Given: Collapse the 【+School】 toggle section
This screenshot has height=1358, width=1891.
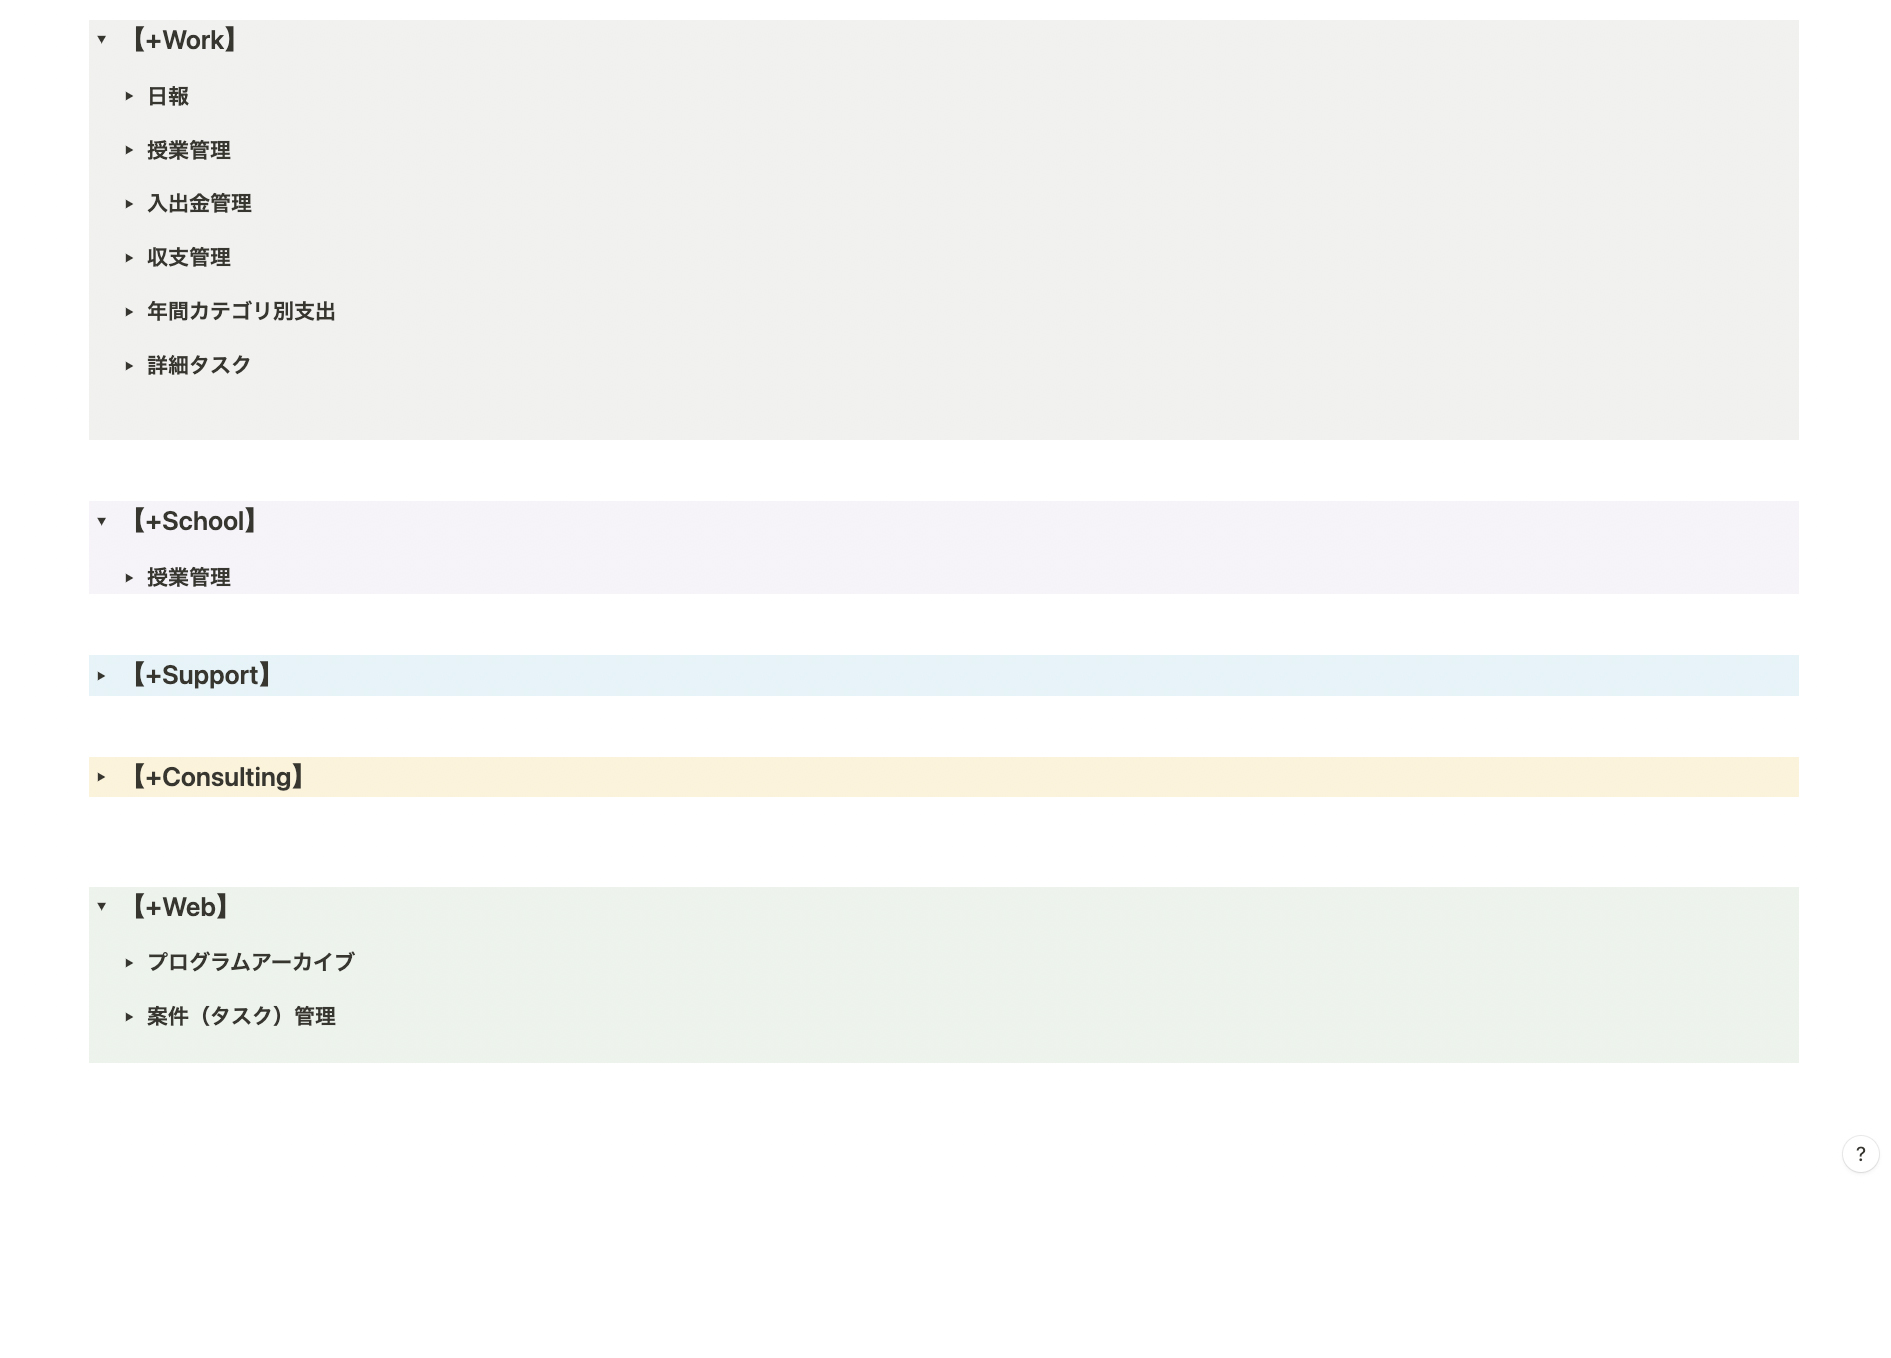Looking at the screenshot, I should coord(102,521).
